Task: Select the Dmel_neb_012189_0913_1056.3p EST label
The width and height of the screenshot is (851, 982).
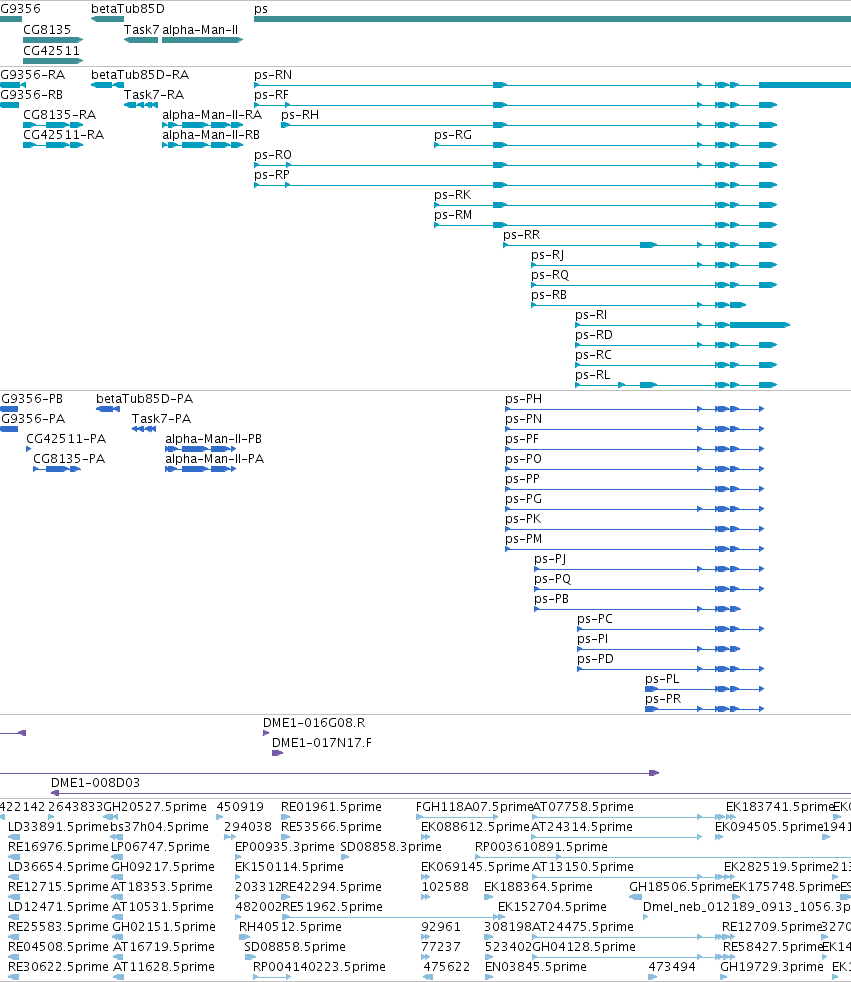Action: tap(746, 907)
